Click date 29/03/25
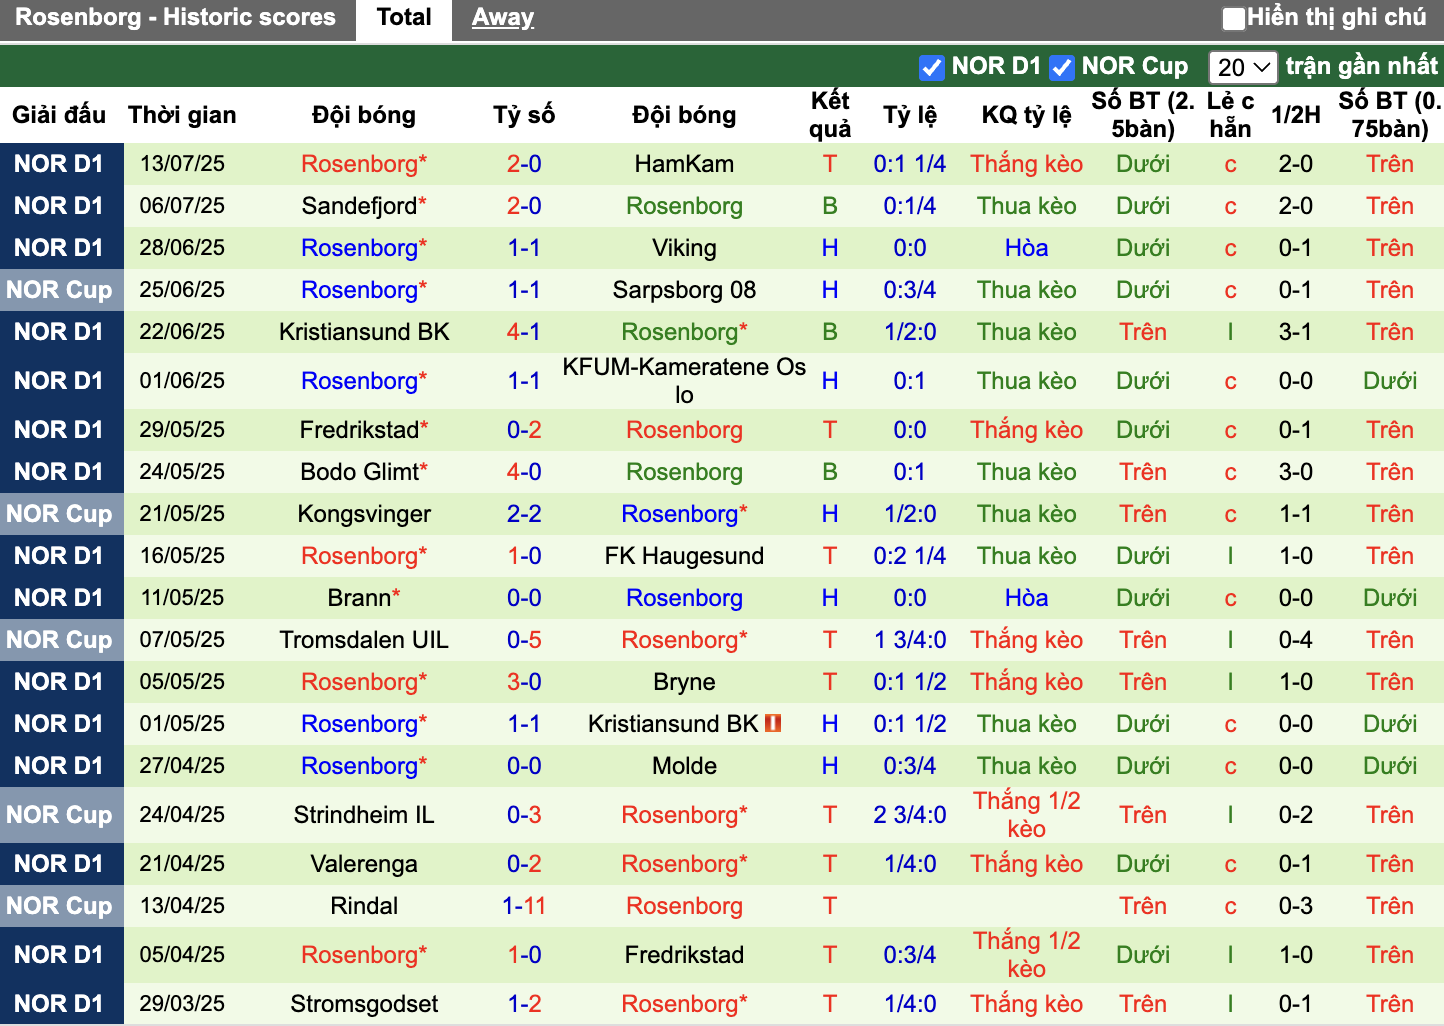 coord(182,1004)
